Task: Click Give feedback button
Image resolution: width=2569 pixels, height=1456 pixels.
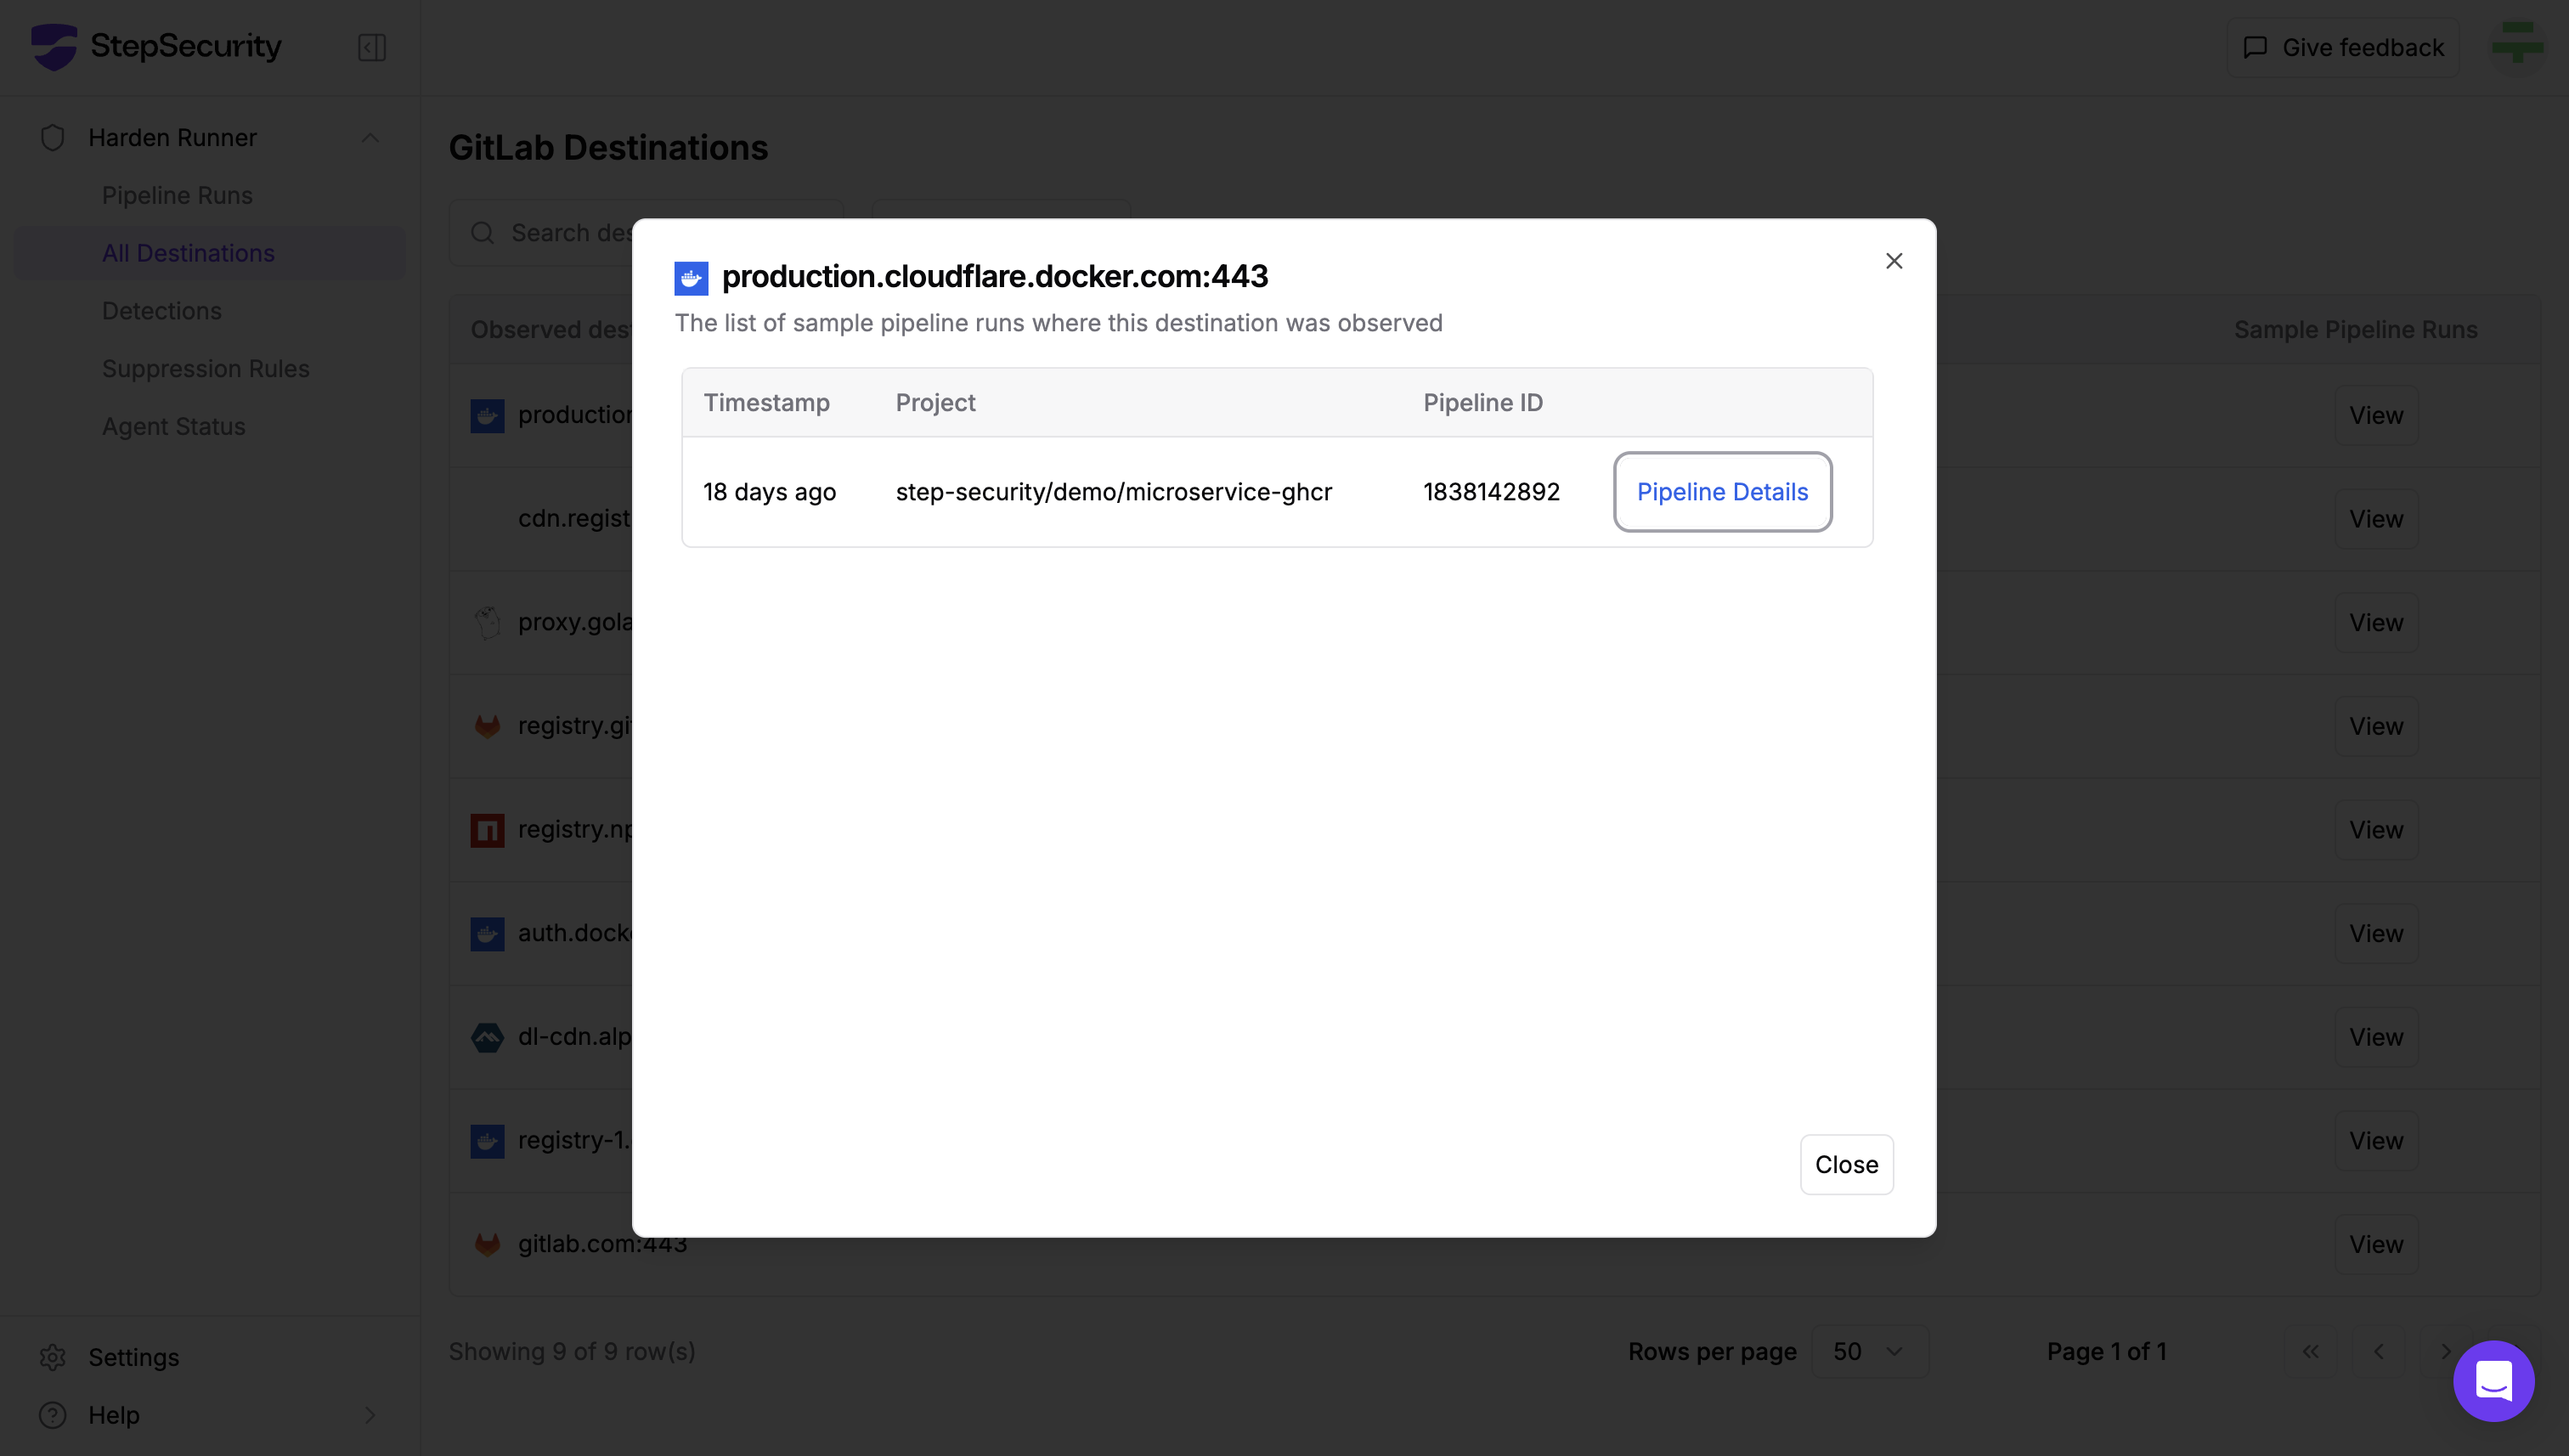Action: (x=2342, y=47)
